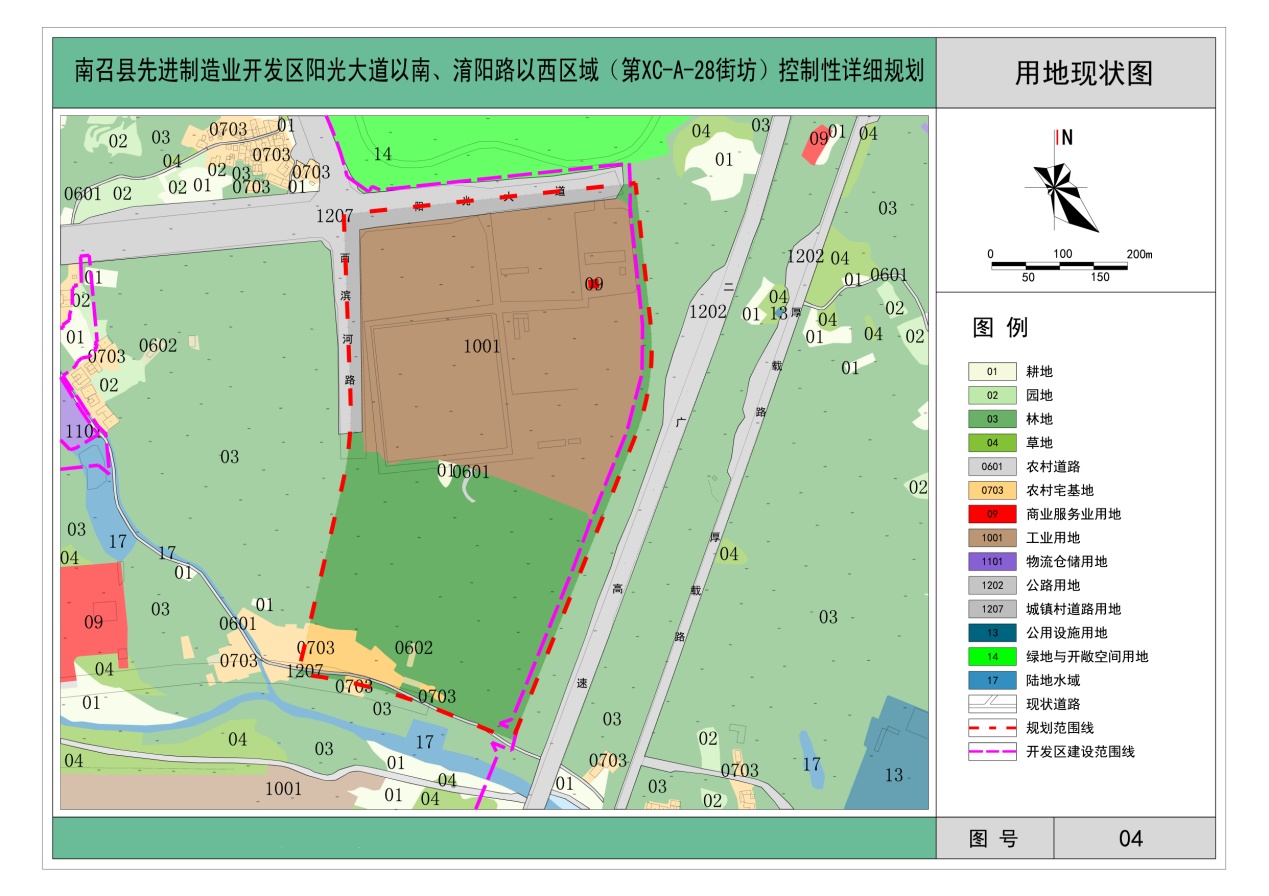Click the 14 label on the map's green space
Screen dimensions: 1269x896
click(x=382, y=154)
